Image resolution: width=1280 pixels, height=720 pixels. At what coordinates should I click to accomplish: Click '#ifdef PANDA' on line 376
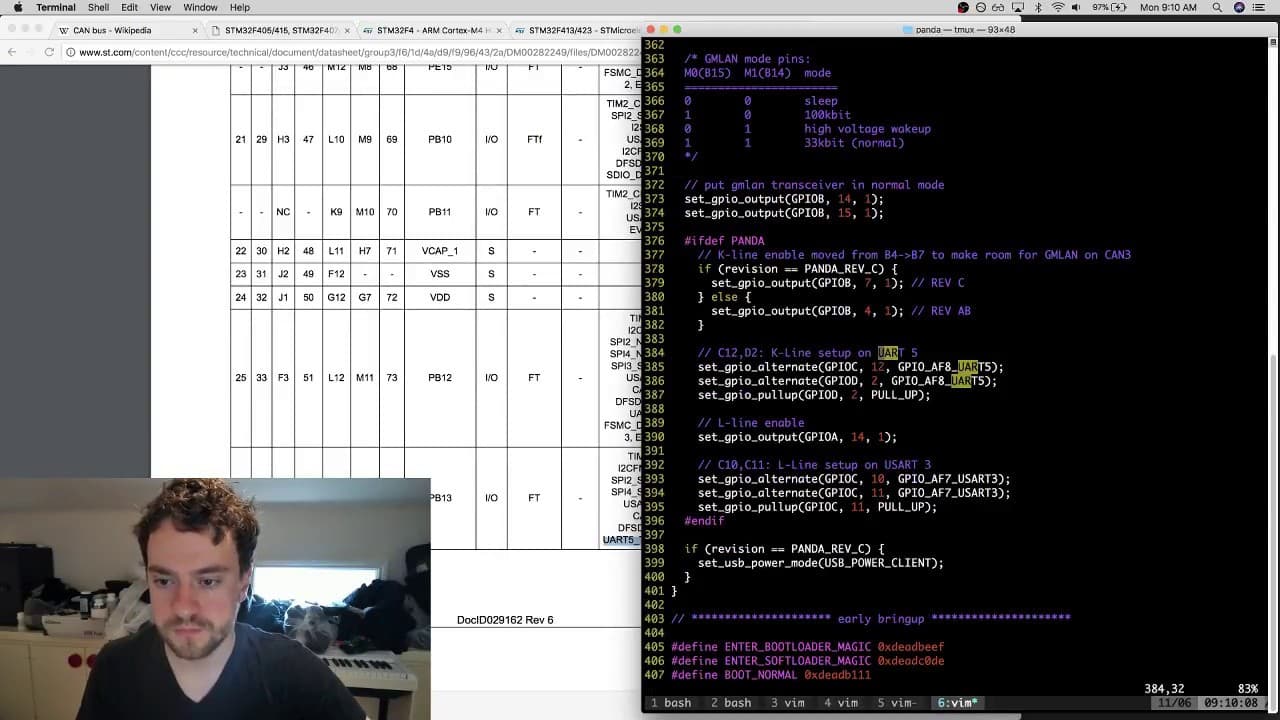(x=724, y=241)
